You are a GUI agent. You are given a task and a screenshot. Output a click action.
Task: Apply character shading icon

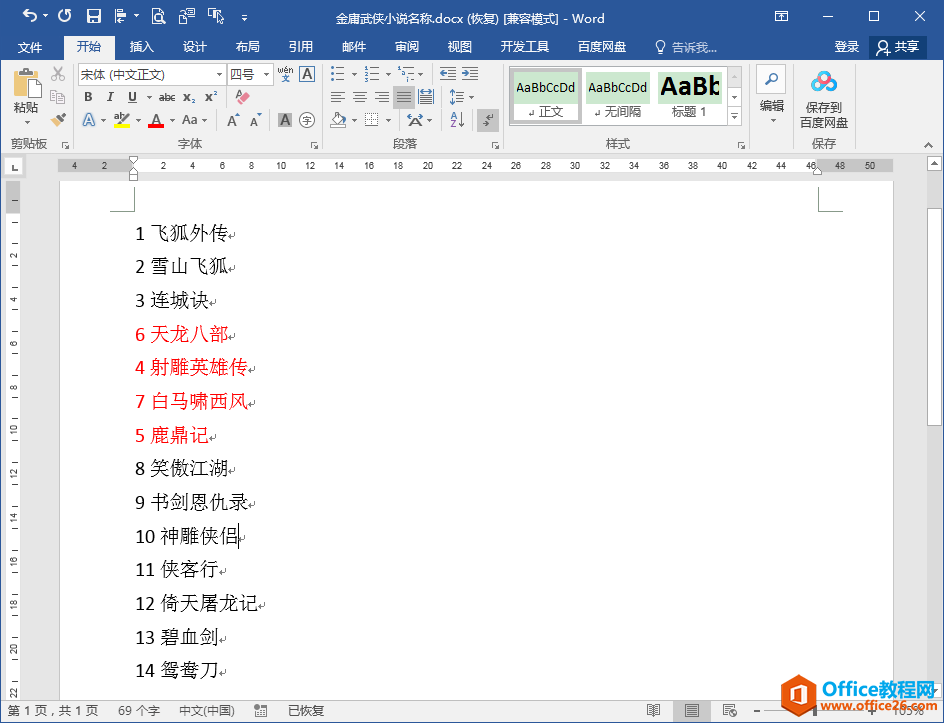285,120
